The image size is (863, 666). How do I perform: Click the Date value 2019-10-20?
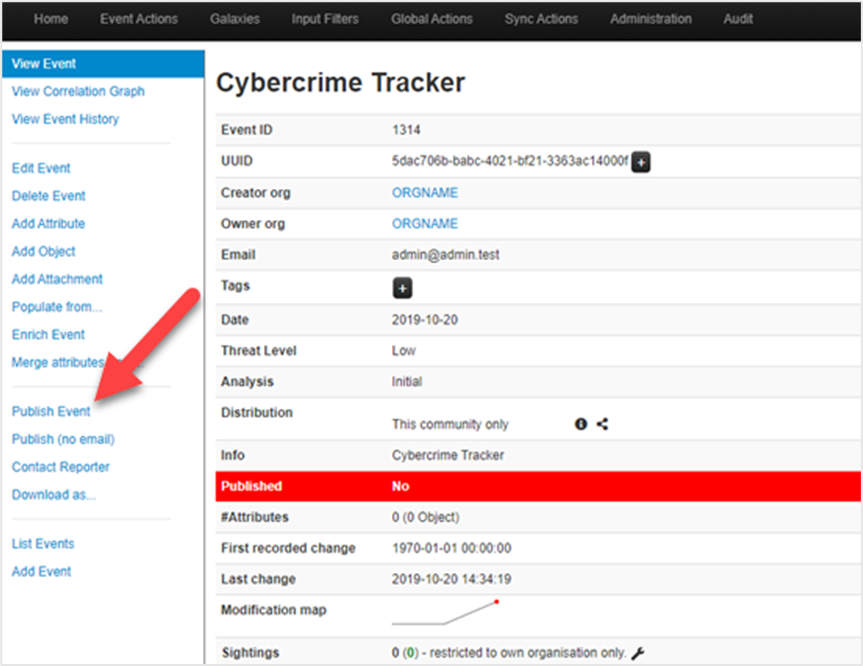click(425, 320)
